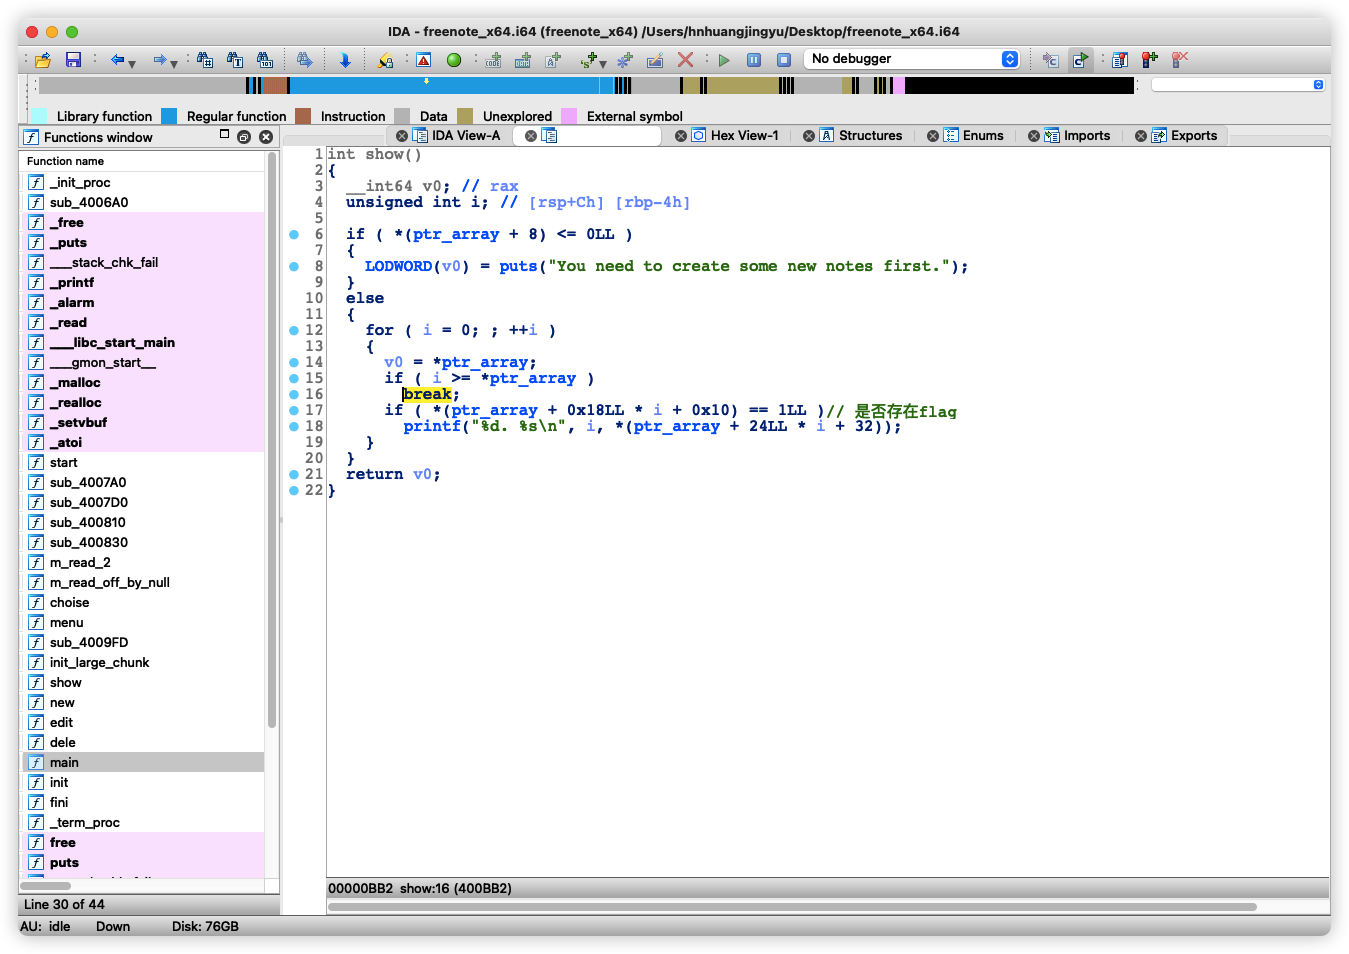
Task: Jump forward with the right arrow
Action: 159,60
